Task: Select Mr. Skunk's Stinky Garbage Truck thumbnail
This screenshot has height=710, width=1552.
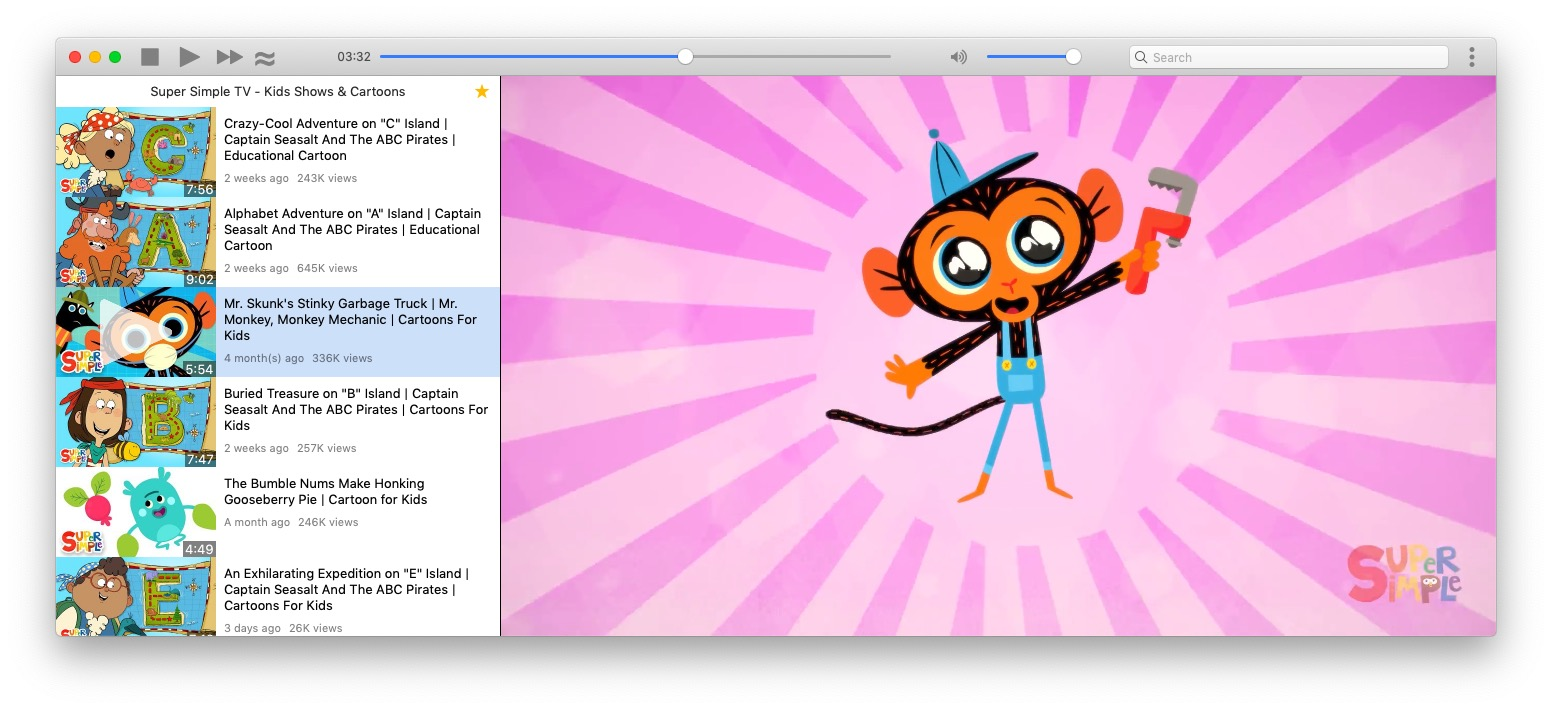Action: (x=136, y=332)
